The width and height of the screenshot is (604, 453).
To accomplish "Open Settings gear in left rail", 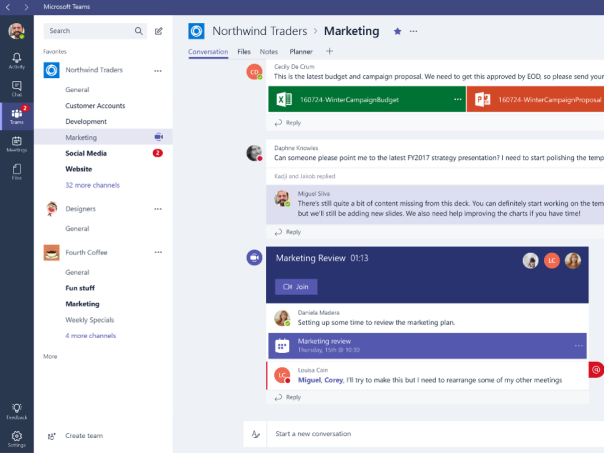I will [x=16, y=437].
